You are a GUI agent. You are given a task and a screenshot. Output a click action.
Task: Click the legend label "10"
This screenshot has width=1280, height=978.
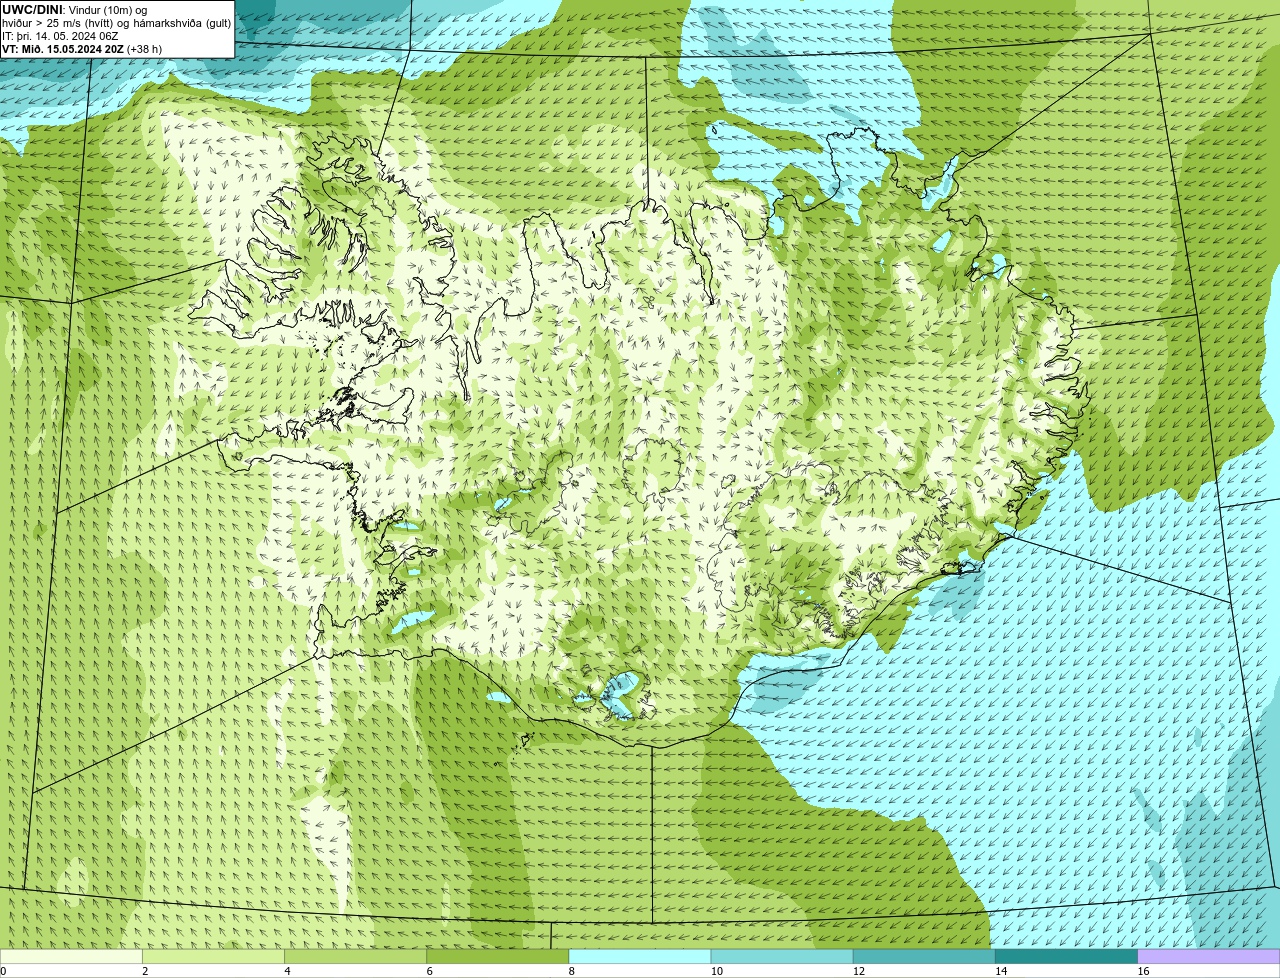coord(716,971)
